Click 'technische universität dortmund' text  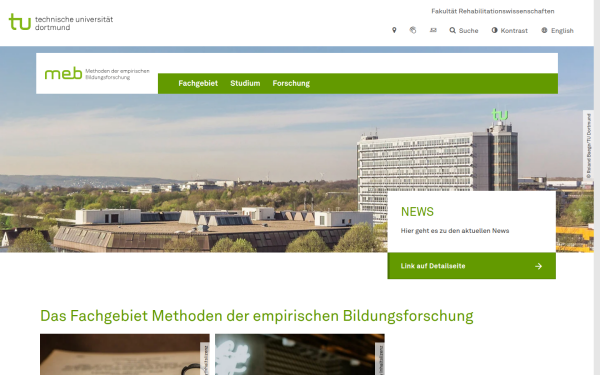coord(74,23)
